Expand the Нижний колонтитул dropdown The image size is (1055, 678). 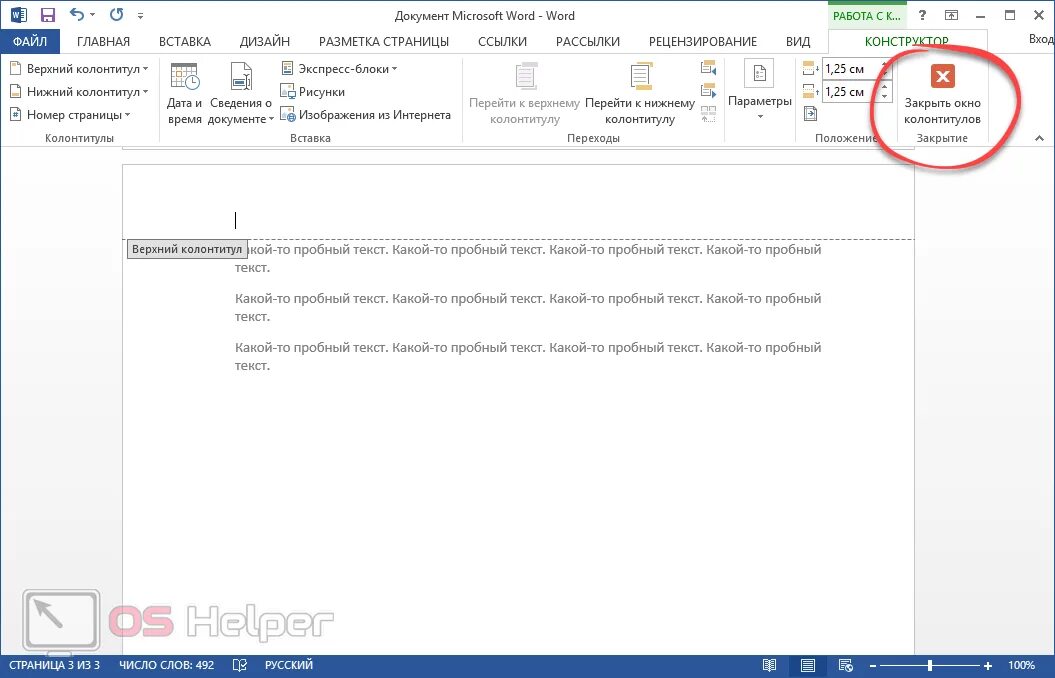[79, 91]
